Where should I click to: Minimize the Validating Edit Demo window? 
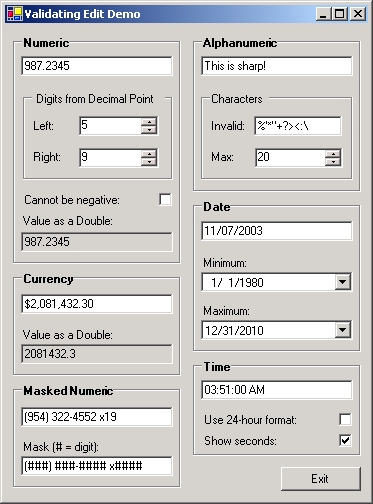click(323, 14)
